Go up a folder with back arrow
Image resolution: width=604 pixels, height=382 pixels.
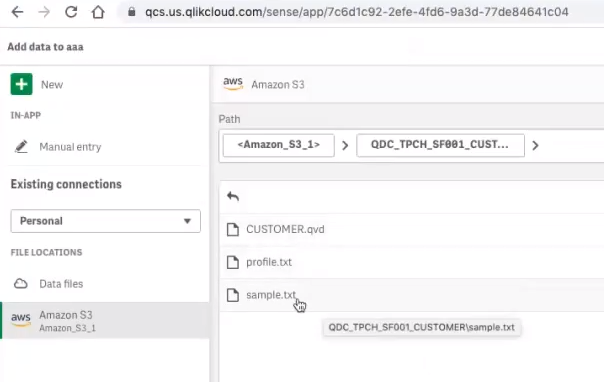[x=233, y=196]
